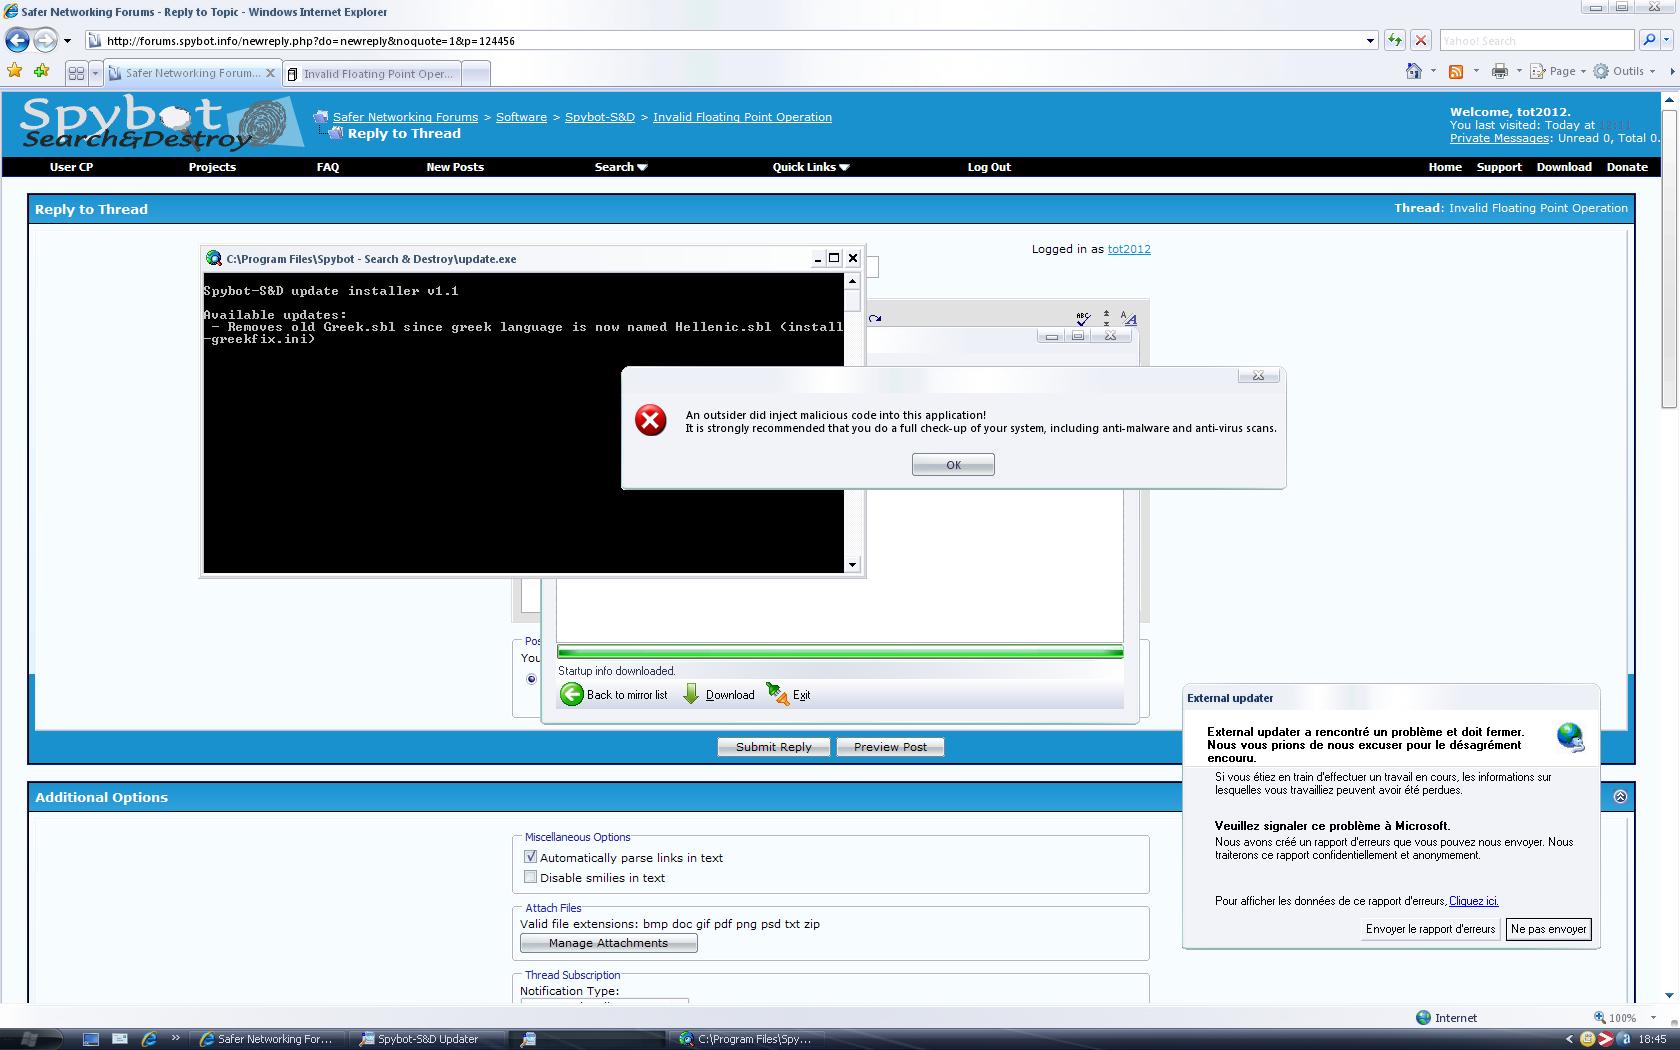Viewport: 1680px width, 1050px height.
Task: Open the address bar history dropdown
Action: point(1370,41)
